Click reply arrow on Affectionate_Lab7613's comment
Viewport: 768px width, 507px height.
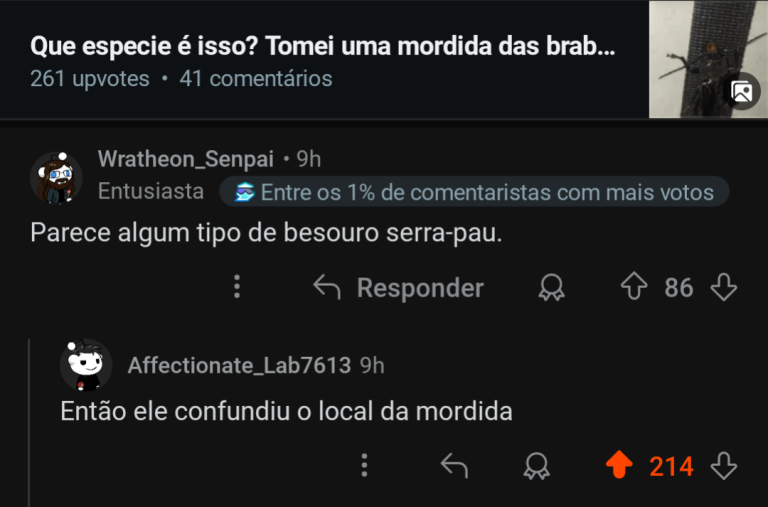click(x=455, y=465)
